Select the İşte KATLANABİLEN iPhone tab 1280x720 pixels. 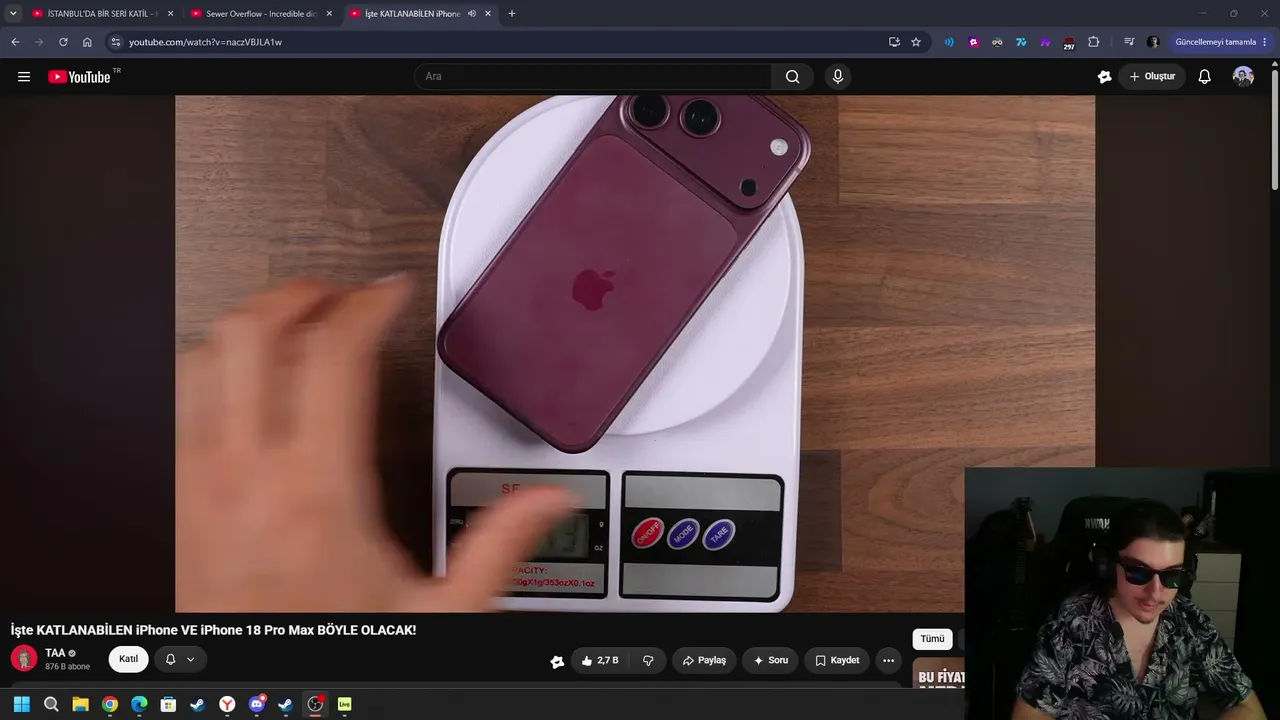[413, 14]
